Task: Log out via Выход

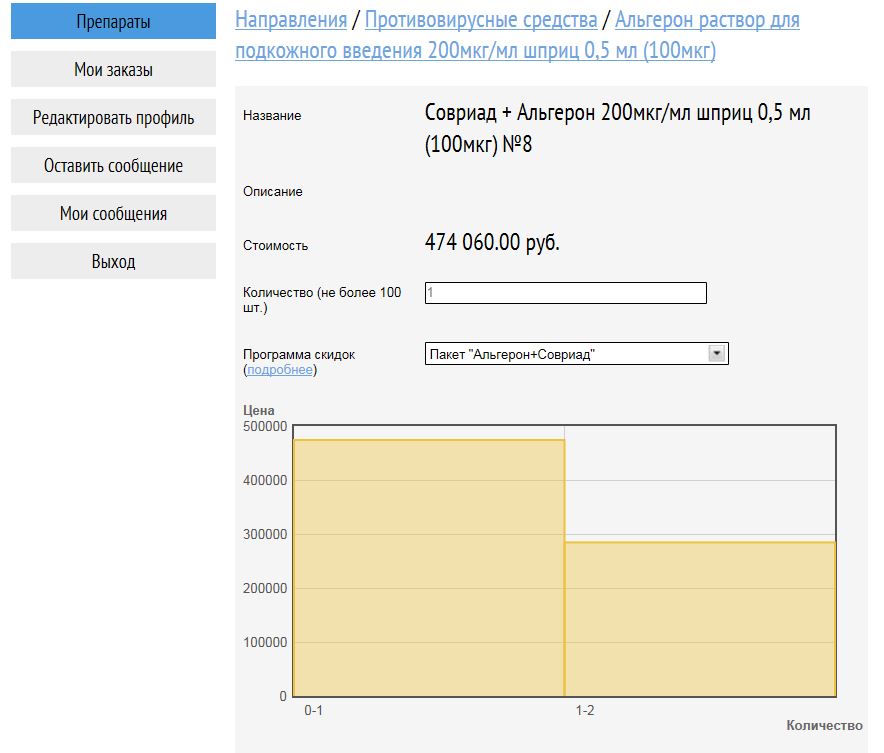Action: 113,261
